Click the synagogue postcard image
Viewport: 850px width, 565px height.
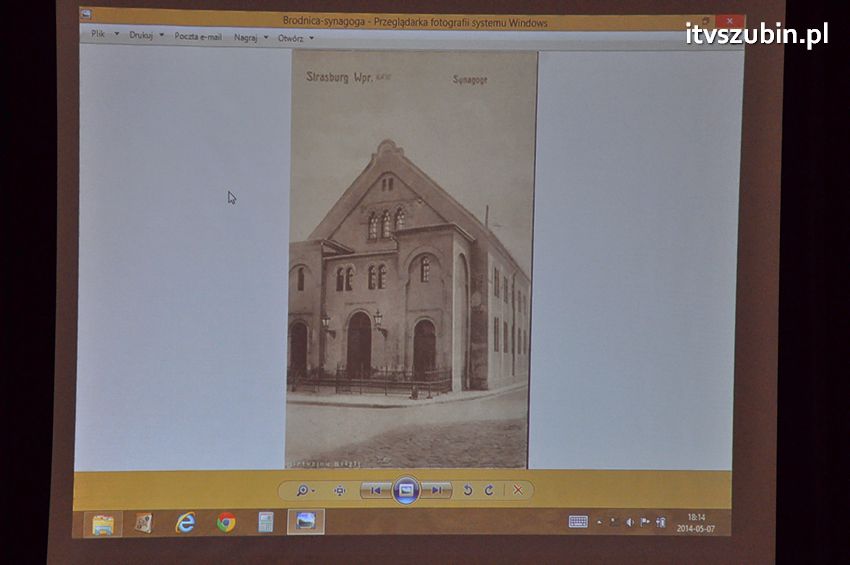[410, 260]
